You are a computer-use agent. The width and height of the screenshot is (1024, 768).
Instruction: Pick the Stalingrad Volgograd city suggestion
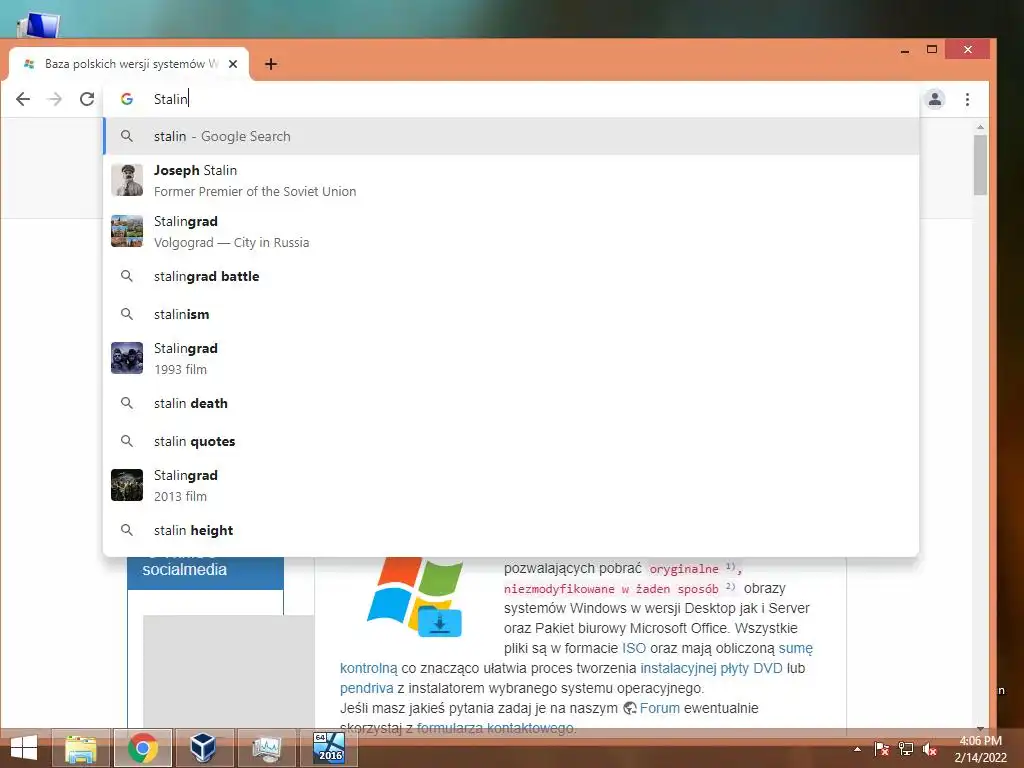pos(511,231)
